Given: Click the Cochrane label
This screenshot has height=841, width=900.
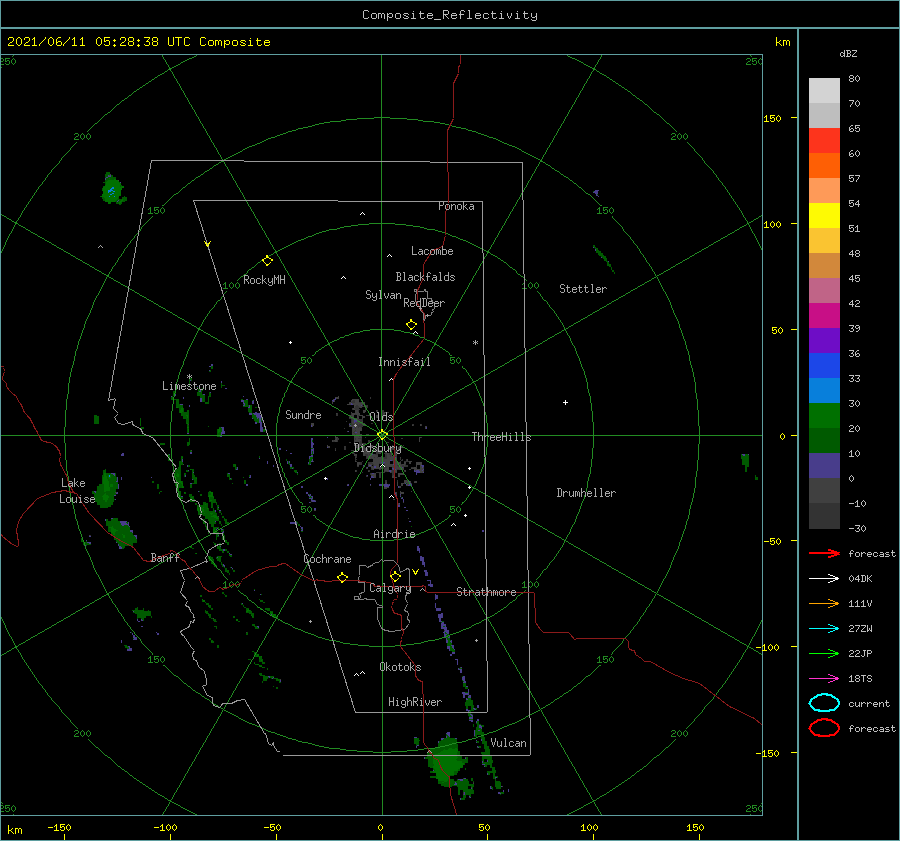Looking at the screenshot, I should point(327,559).
